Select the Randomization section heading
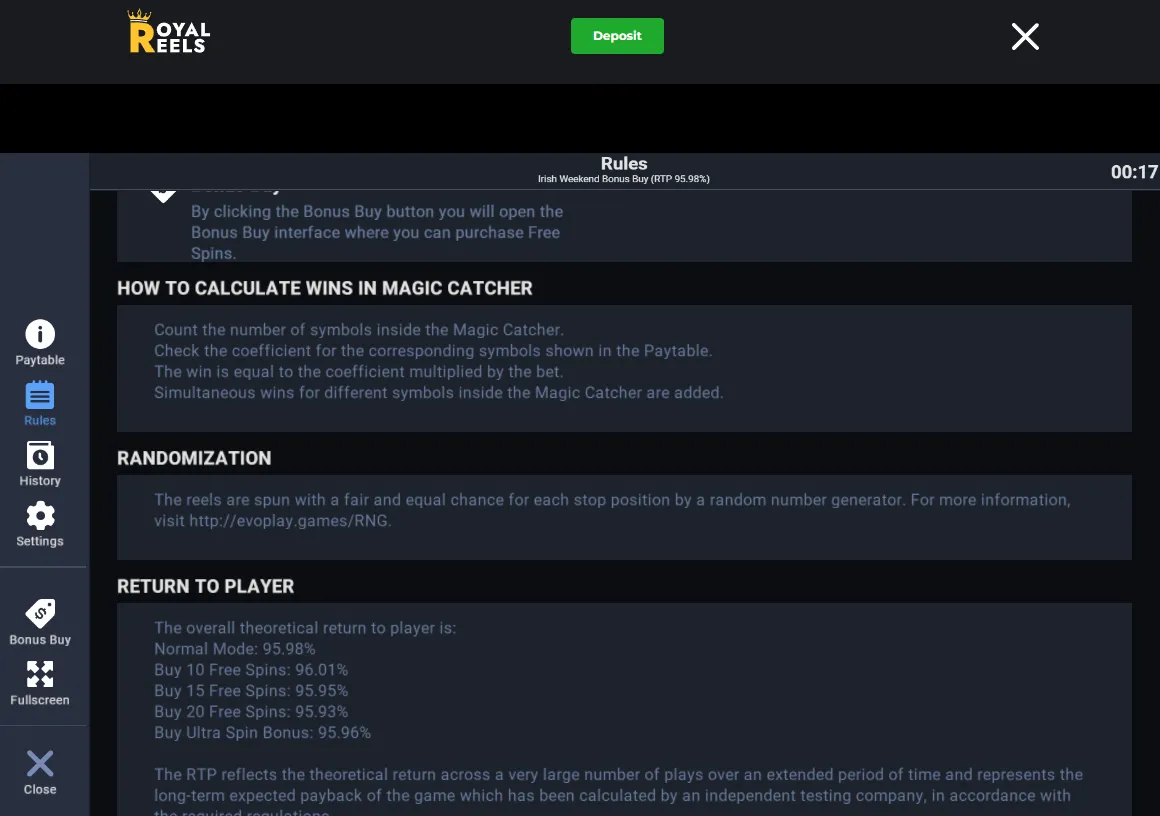Viewport: 1160px width, 816px height. tap(194, 459)
